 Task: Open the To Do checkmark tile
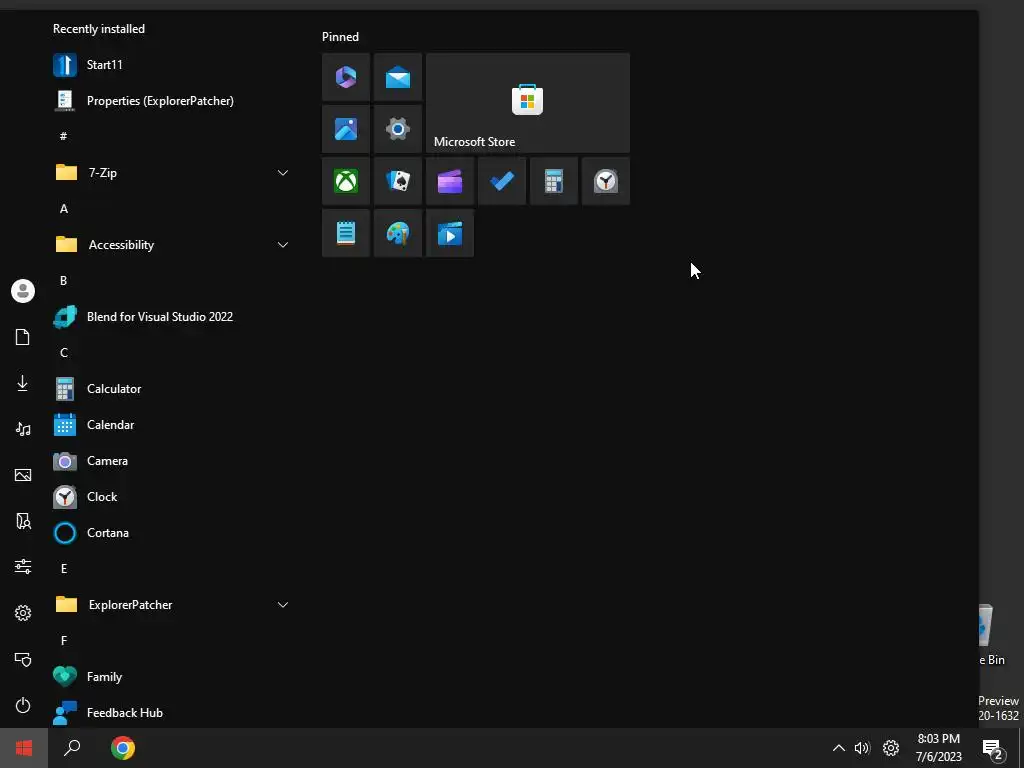tap(502, 181)
